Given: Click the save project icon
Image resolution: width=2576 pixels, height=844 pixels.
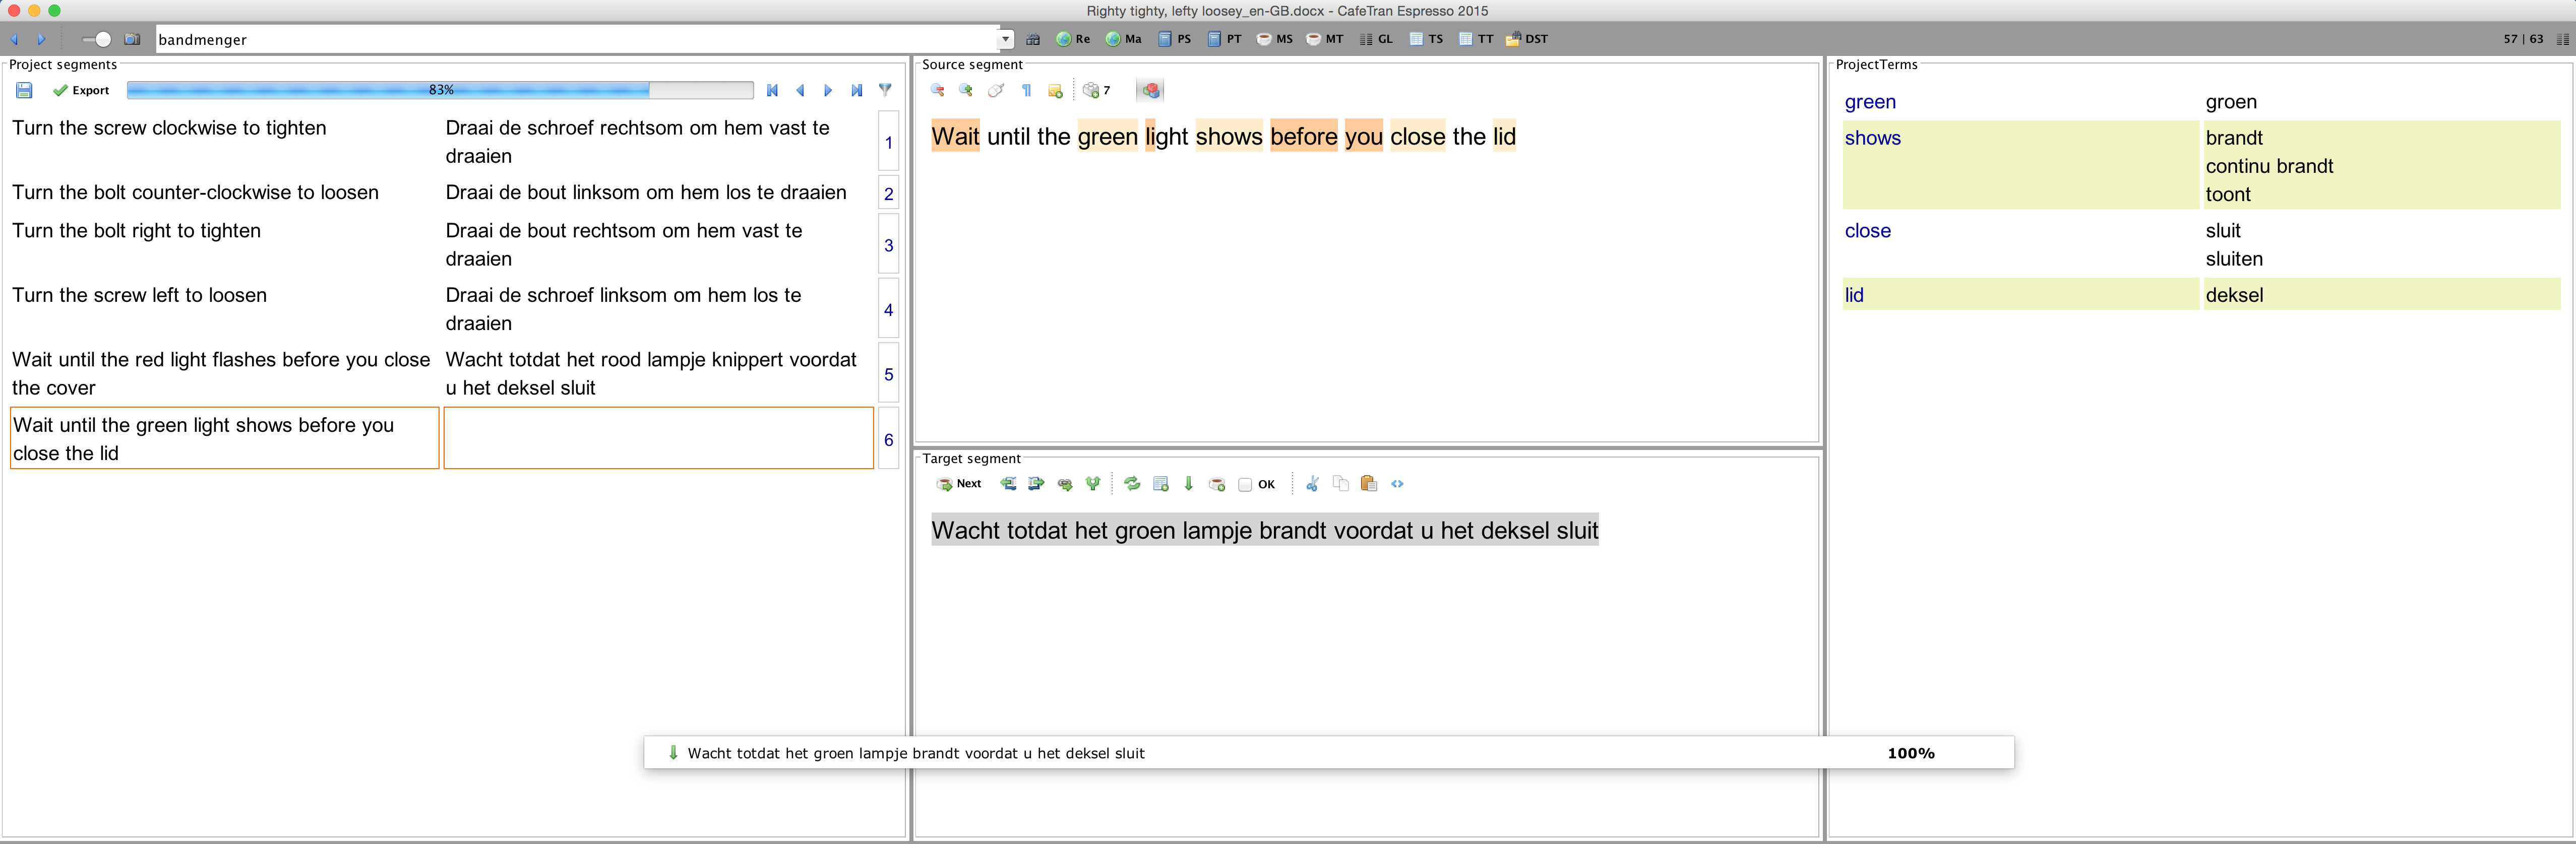Looking at the screenshot, I should pyautogui.click(x=24, y=90).
